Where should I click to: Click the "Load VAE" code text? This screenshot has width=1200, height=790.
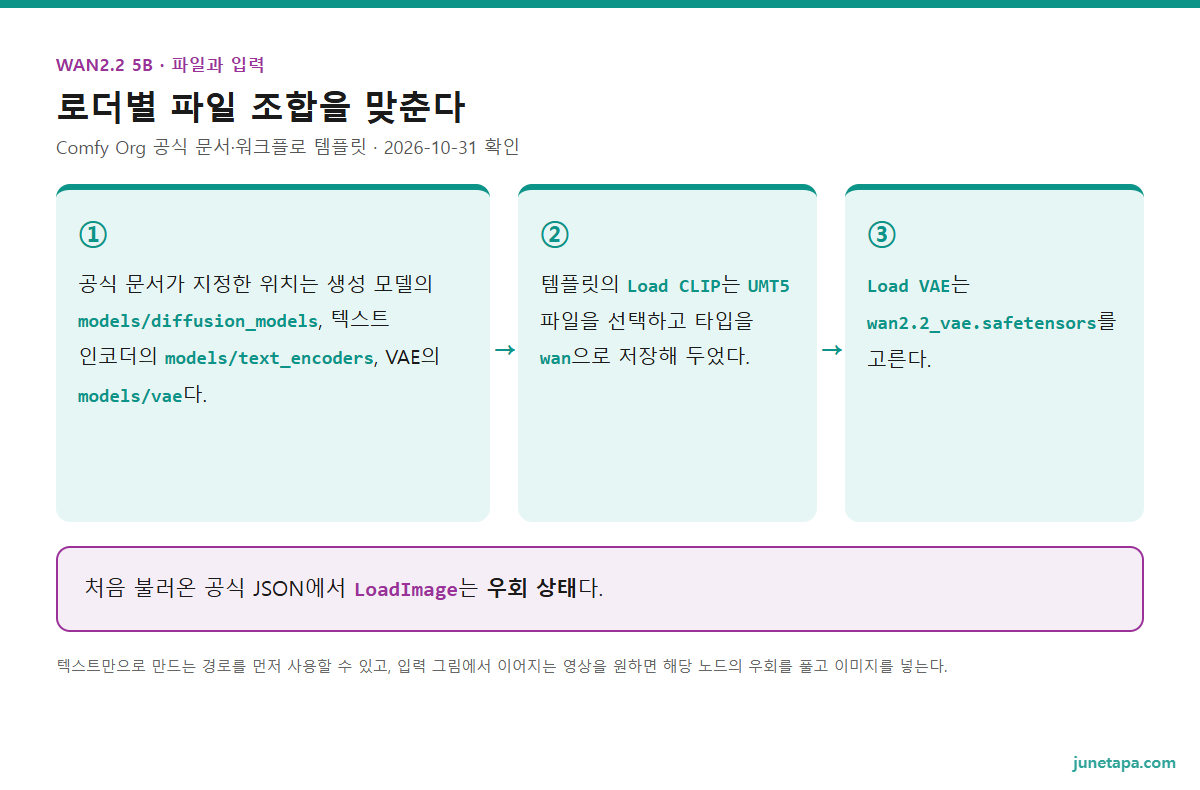(x=908, y=286)
